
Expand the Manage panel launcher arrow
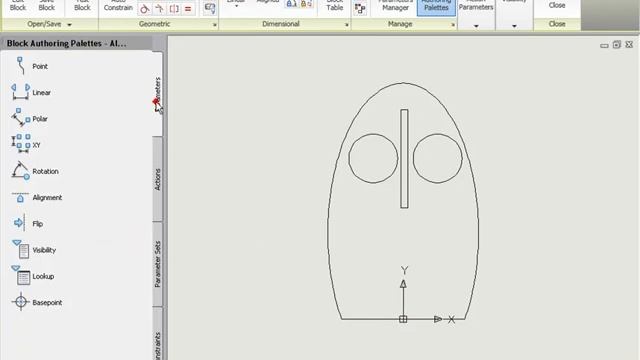[453, 25]
